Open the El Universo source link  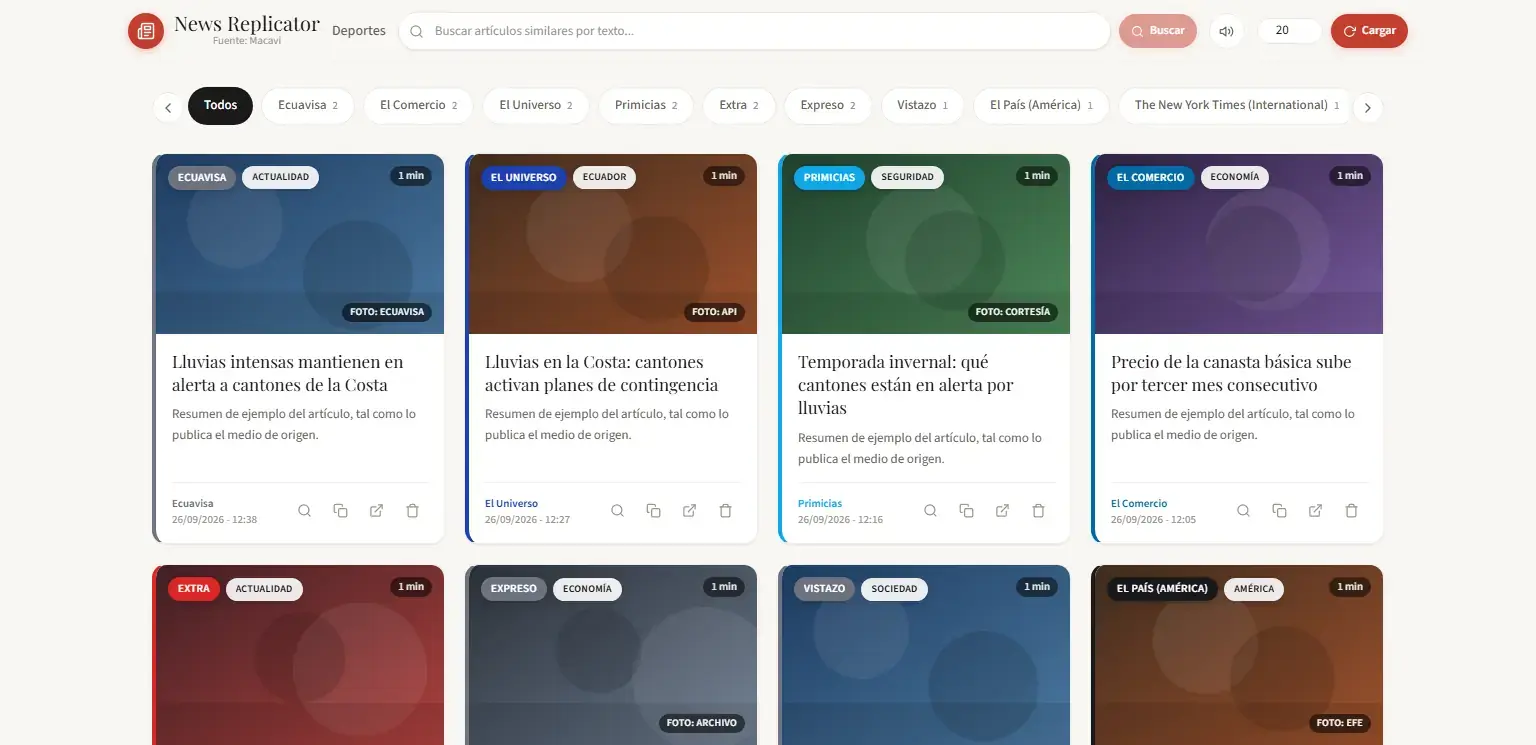(511, 504)
